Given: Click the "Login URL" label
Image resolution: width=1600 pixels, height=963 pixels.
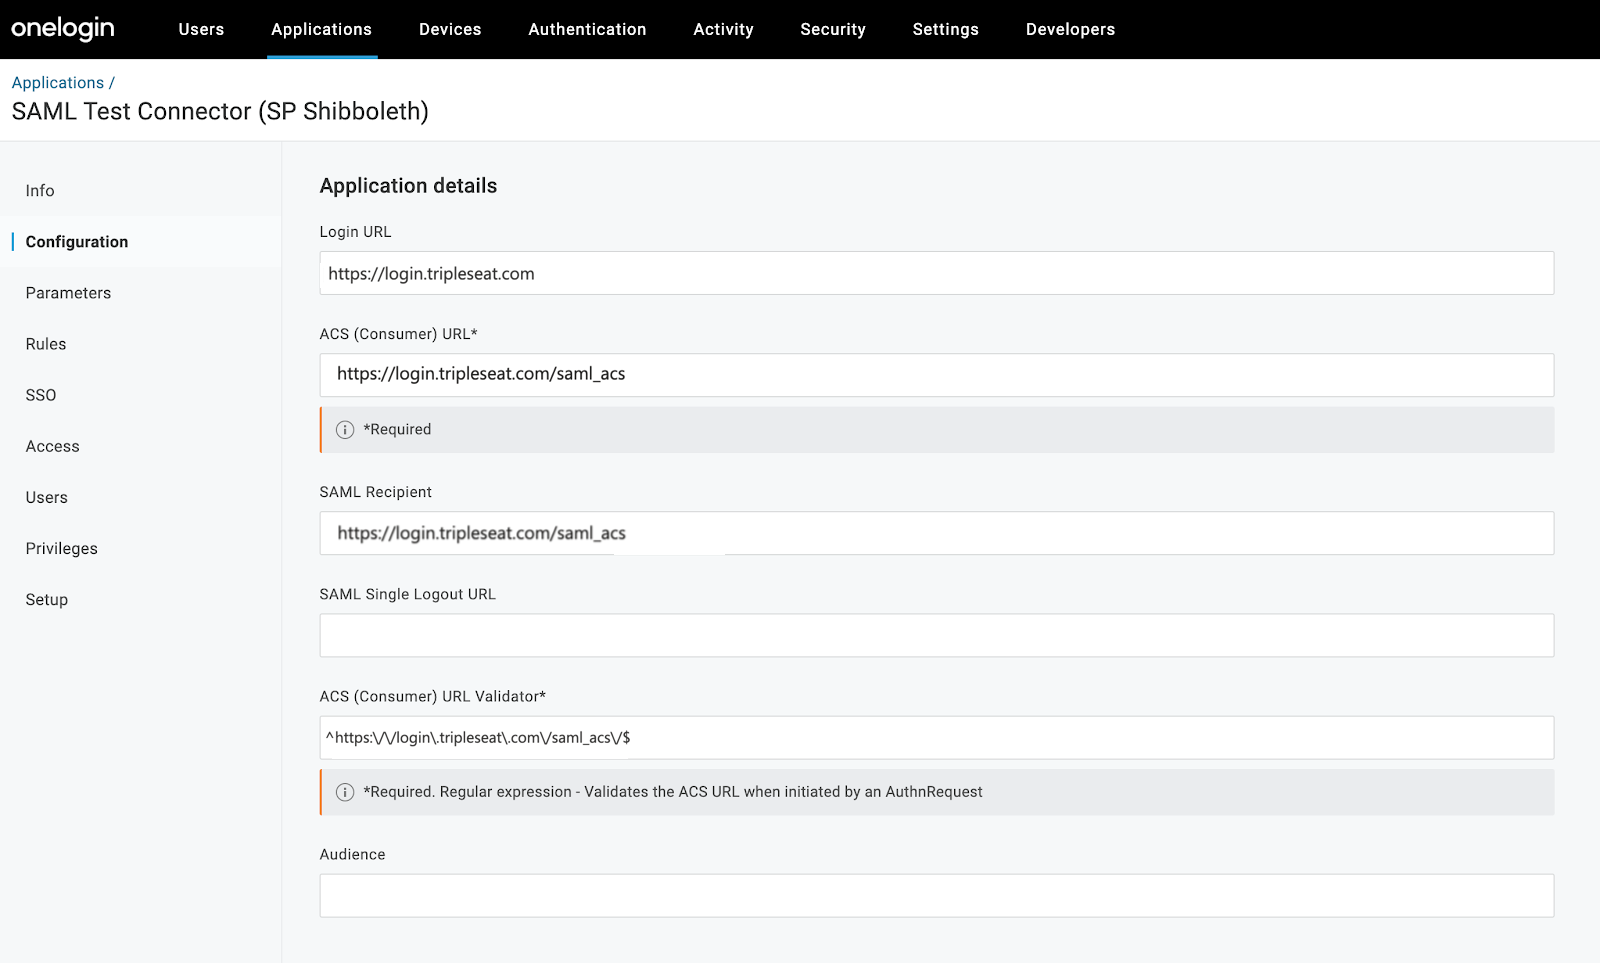Looking at the screenshot, I should coord(355,232).
